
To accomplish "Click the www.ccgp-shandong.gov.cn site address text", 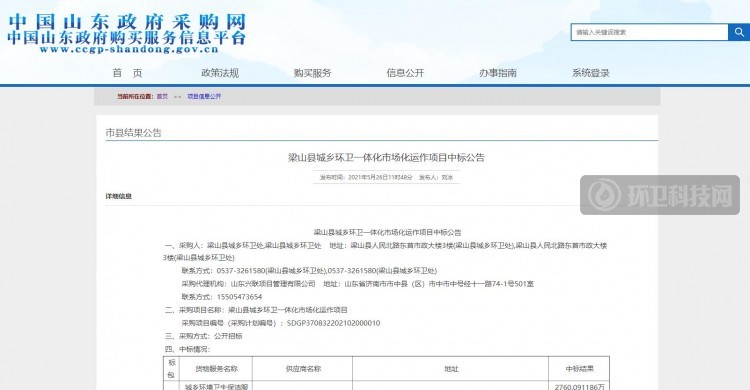I will pos(129,49).
